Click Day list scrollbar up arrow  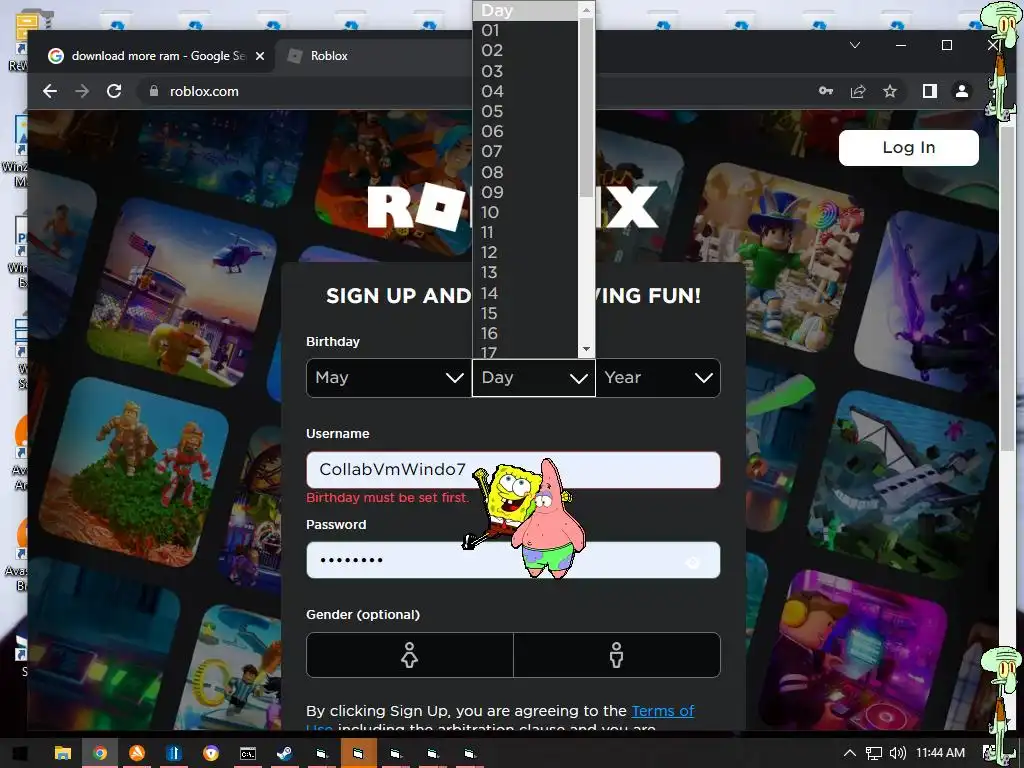point(586,9)
